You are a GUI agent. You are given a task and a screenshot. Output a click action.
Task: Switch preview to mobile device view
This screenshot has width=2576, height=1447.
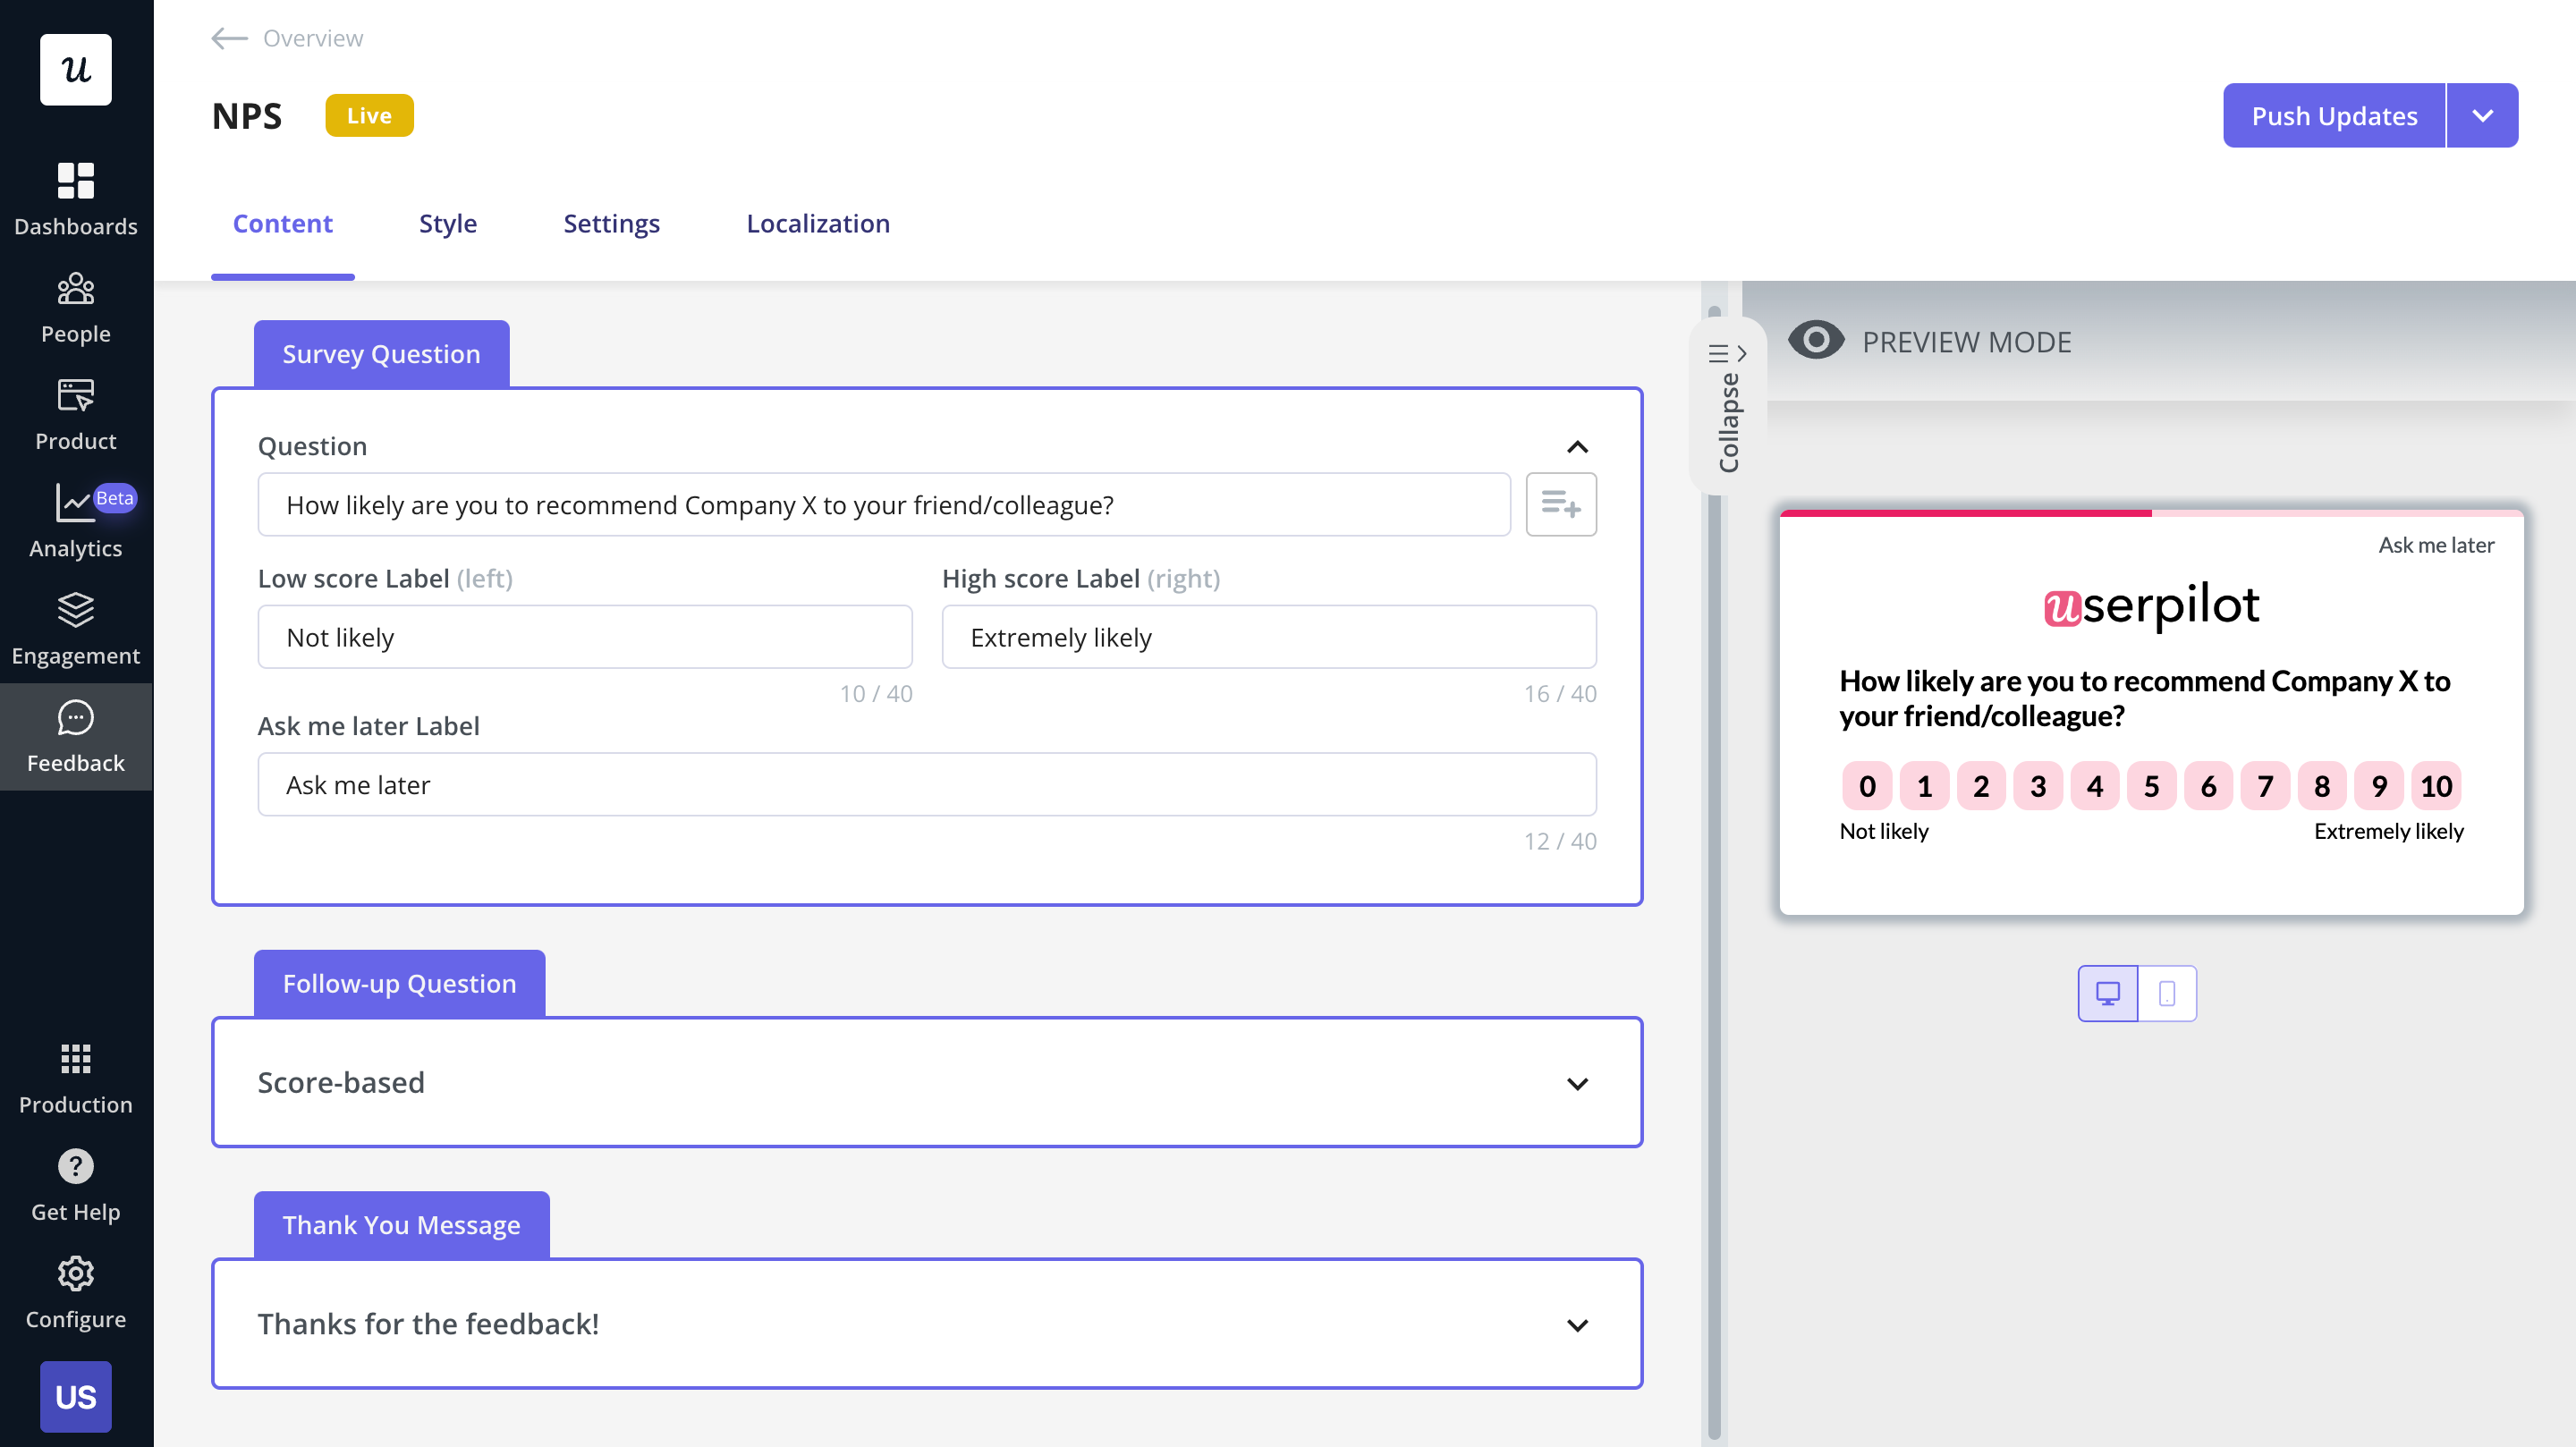tap(2167, 993)
